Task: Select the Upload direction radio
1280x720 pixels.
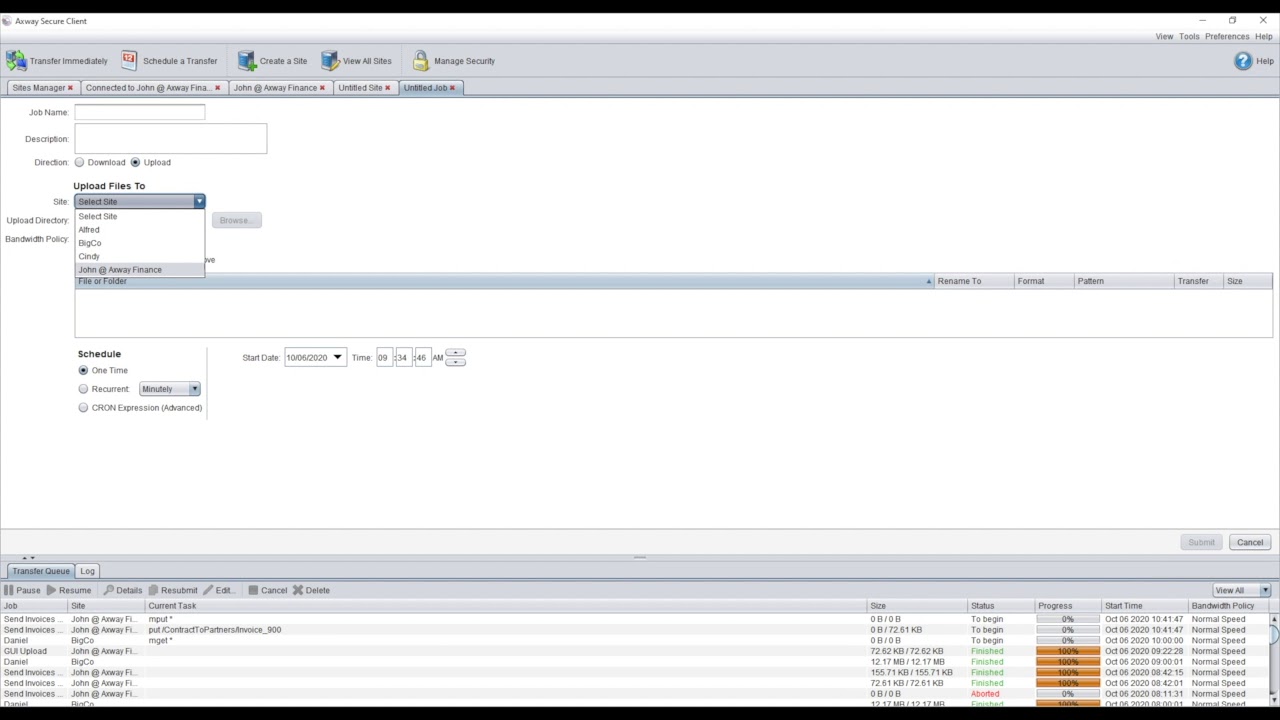Action: [135, 162]
